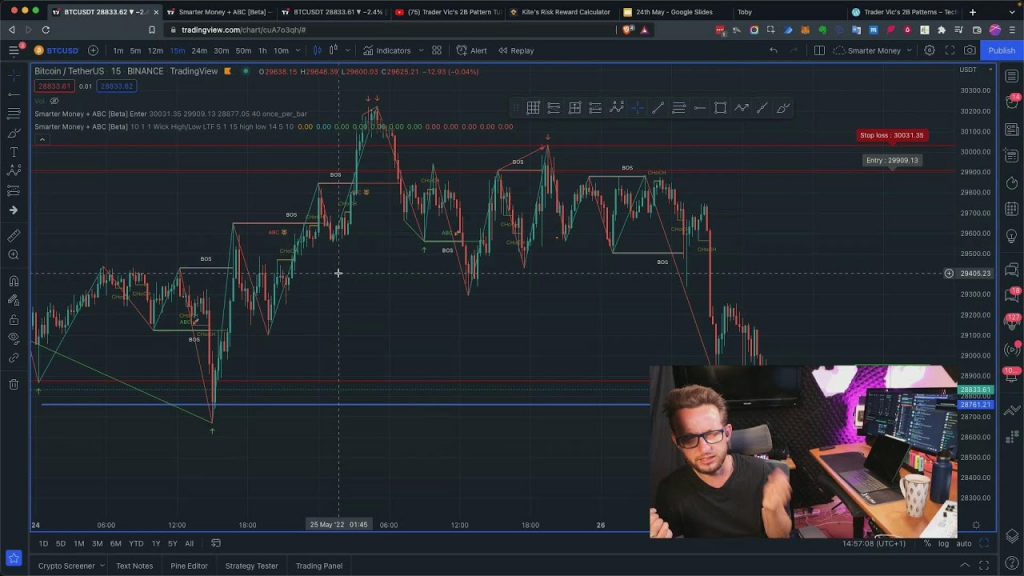Take a chart snapshot with camera icon
Screen dimensions: 1024x576
[x=970, y=50]
